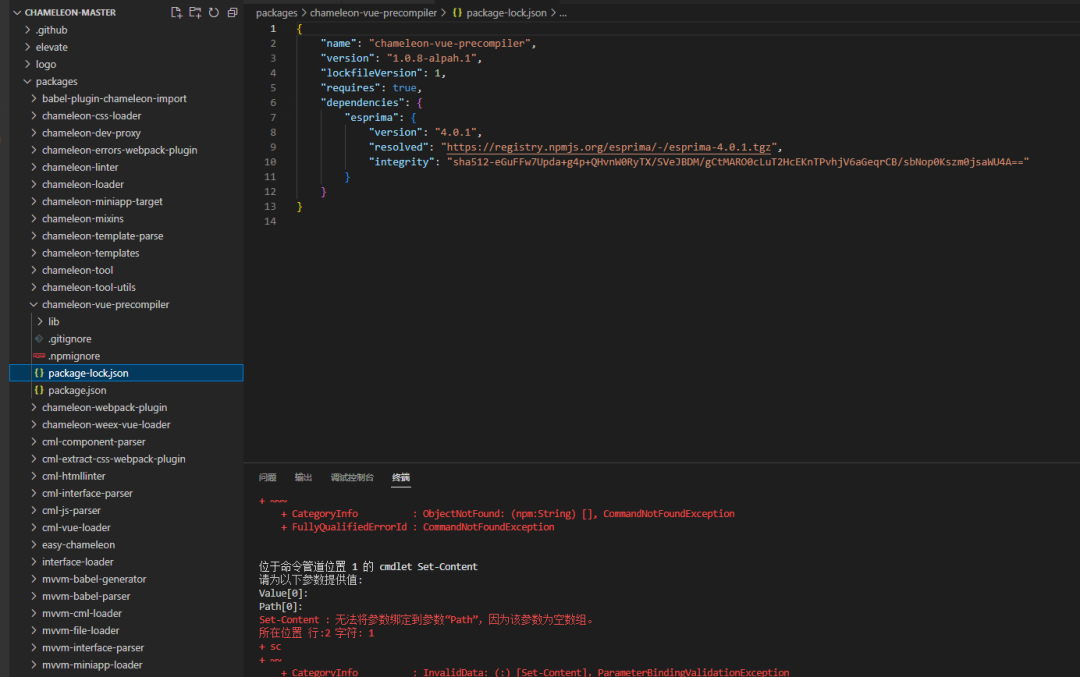Select the mvvm-babel-generator folder
The height and width of the screenshot is (677, 1080).
[94, 579]
